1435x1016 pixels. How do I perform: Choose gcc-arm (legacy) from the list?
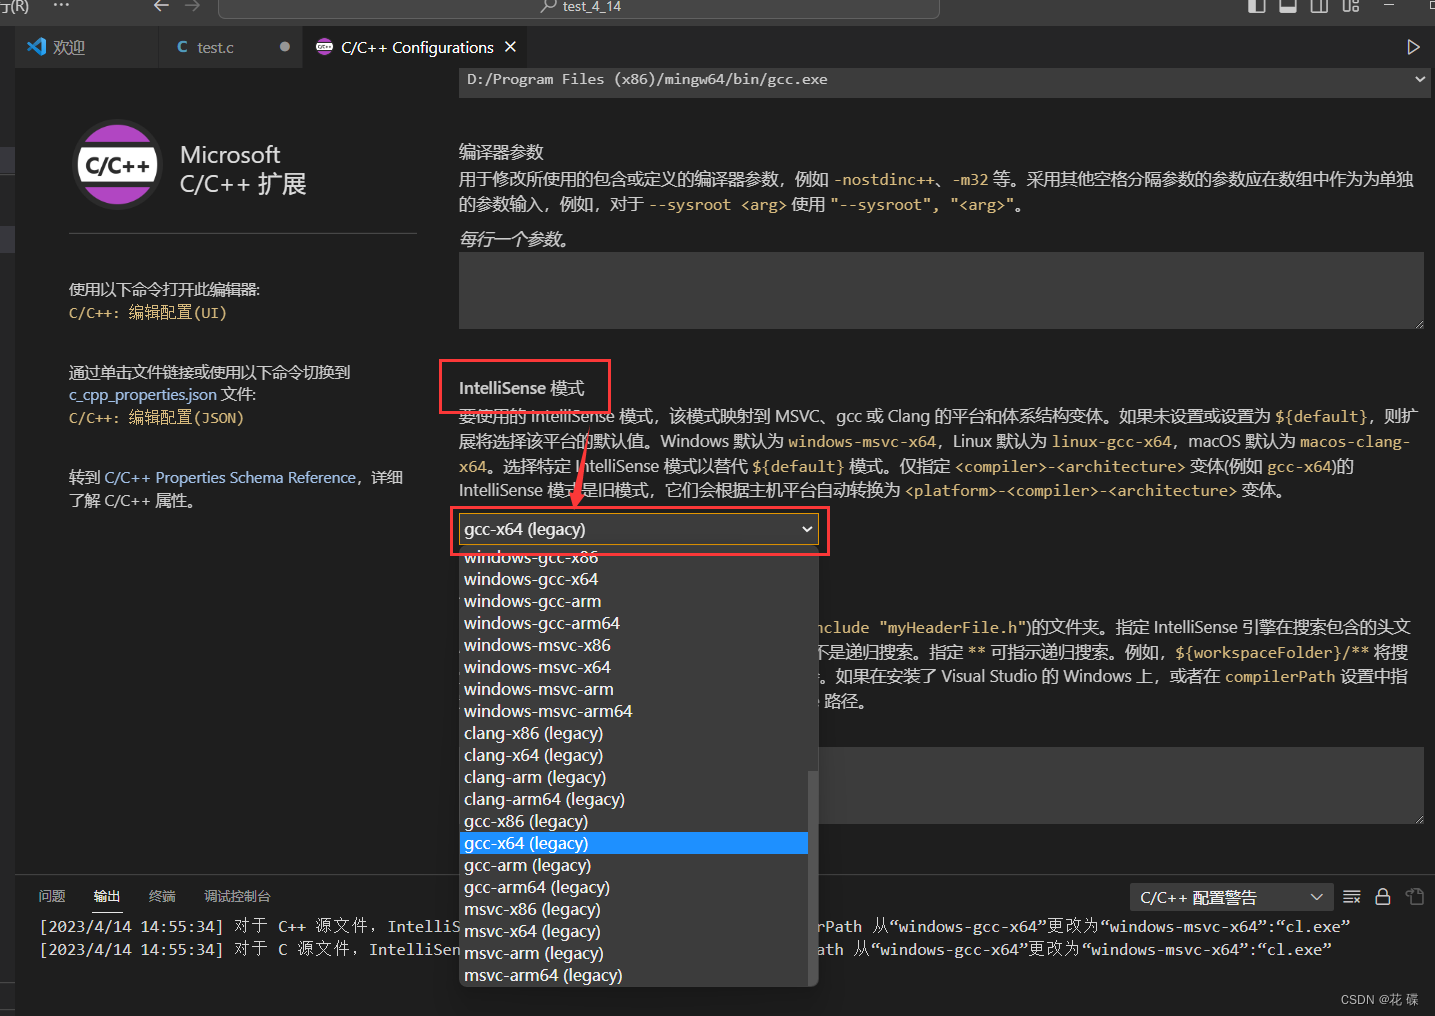633,865
